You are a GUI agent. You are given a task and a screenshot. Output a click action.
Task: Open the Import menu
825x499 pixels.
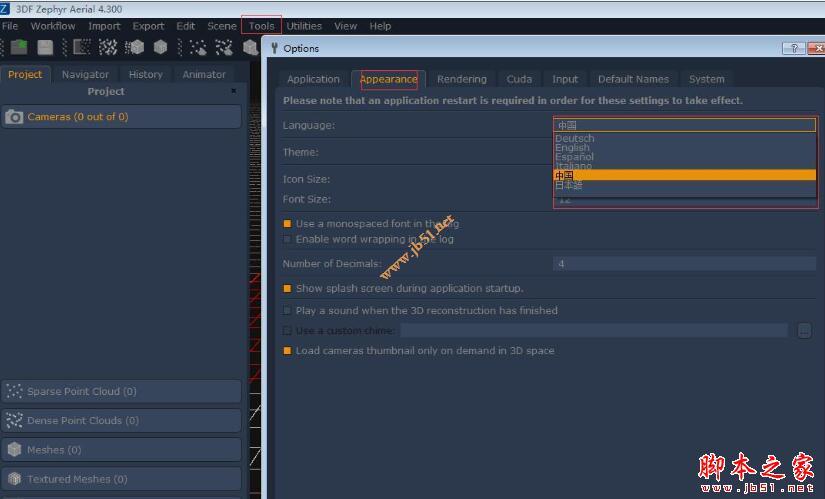coord(104,26)
